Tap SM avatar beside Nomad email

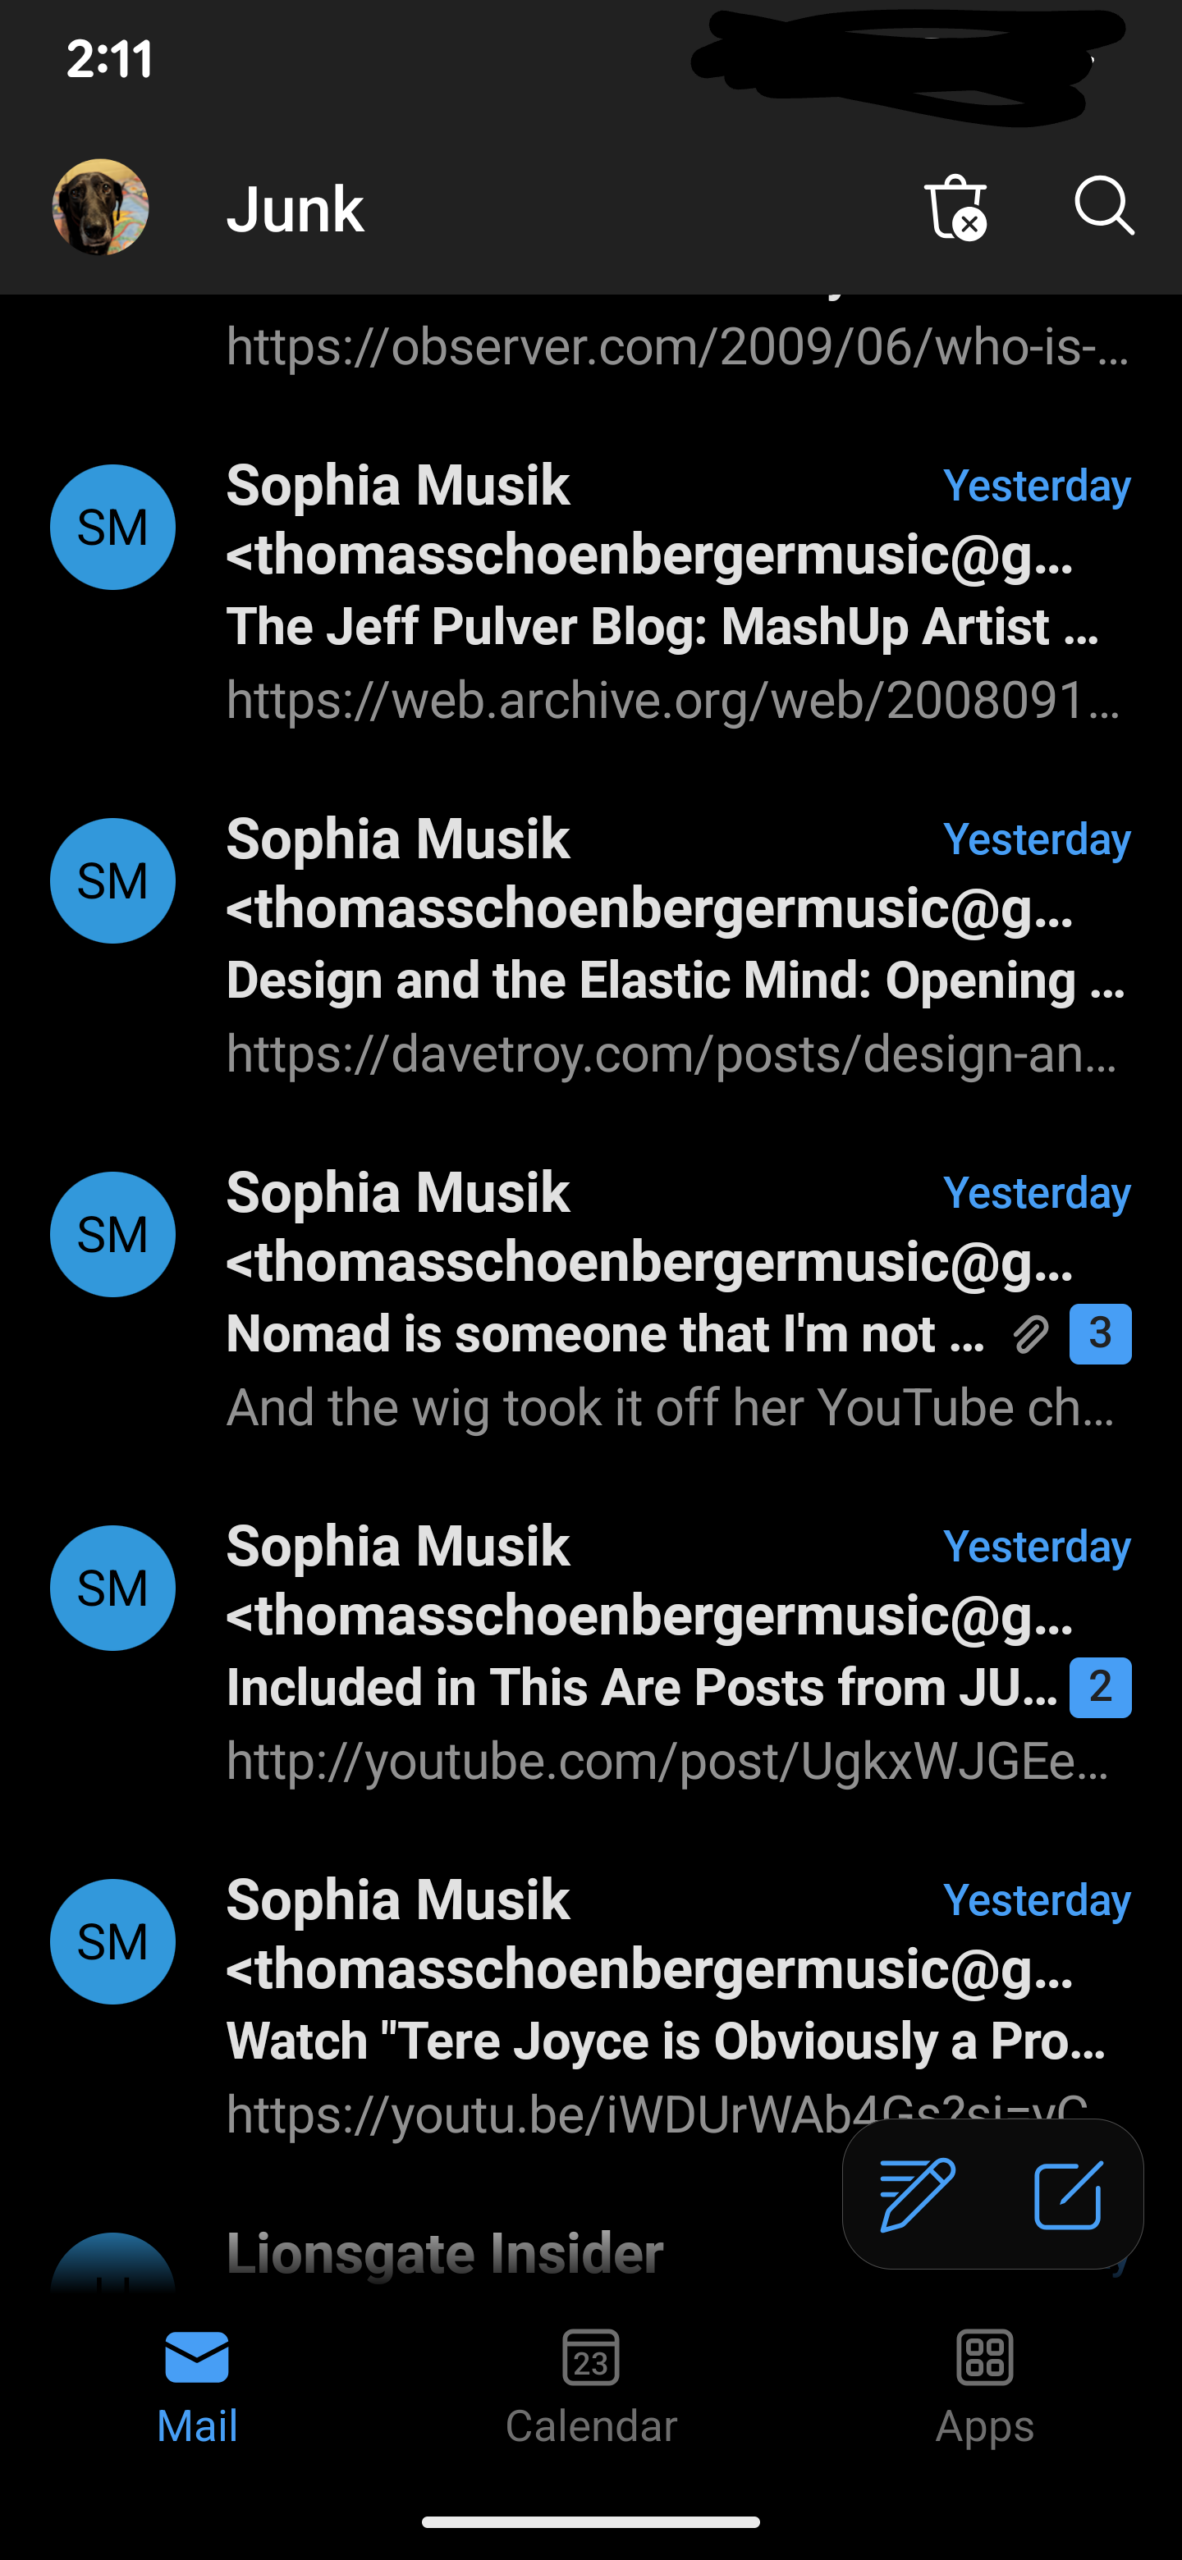pyautogui.click(x=113, y=1234)
